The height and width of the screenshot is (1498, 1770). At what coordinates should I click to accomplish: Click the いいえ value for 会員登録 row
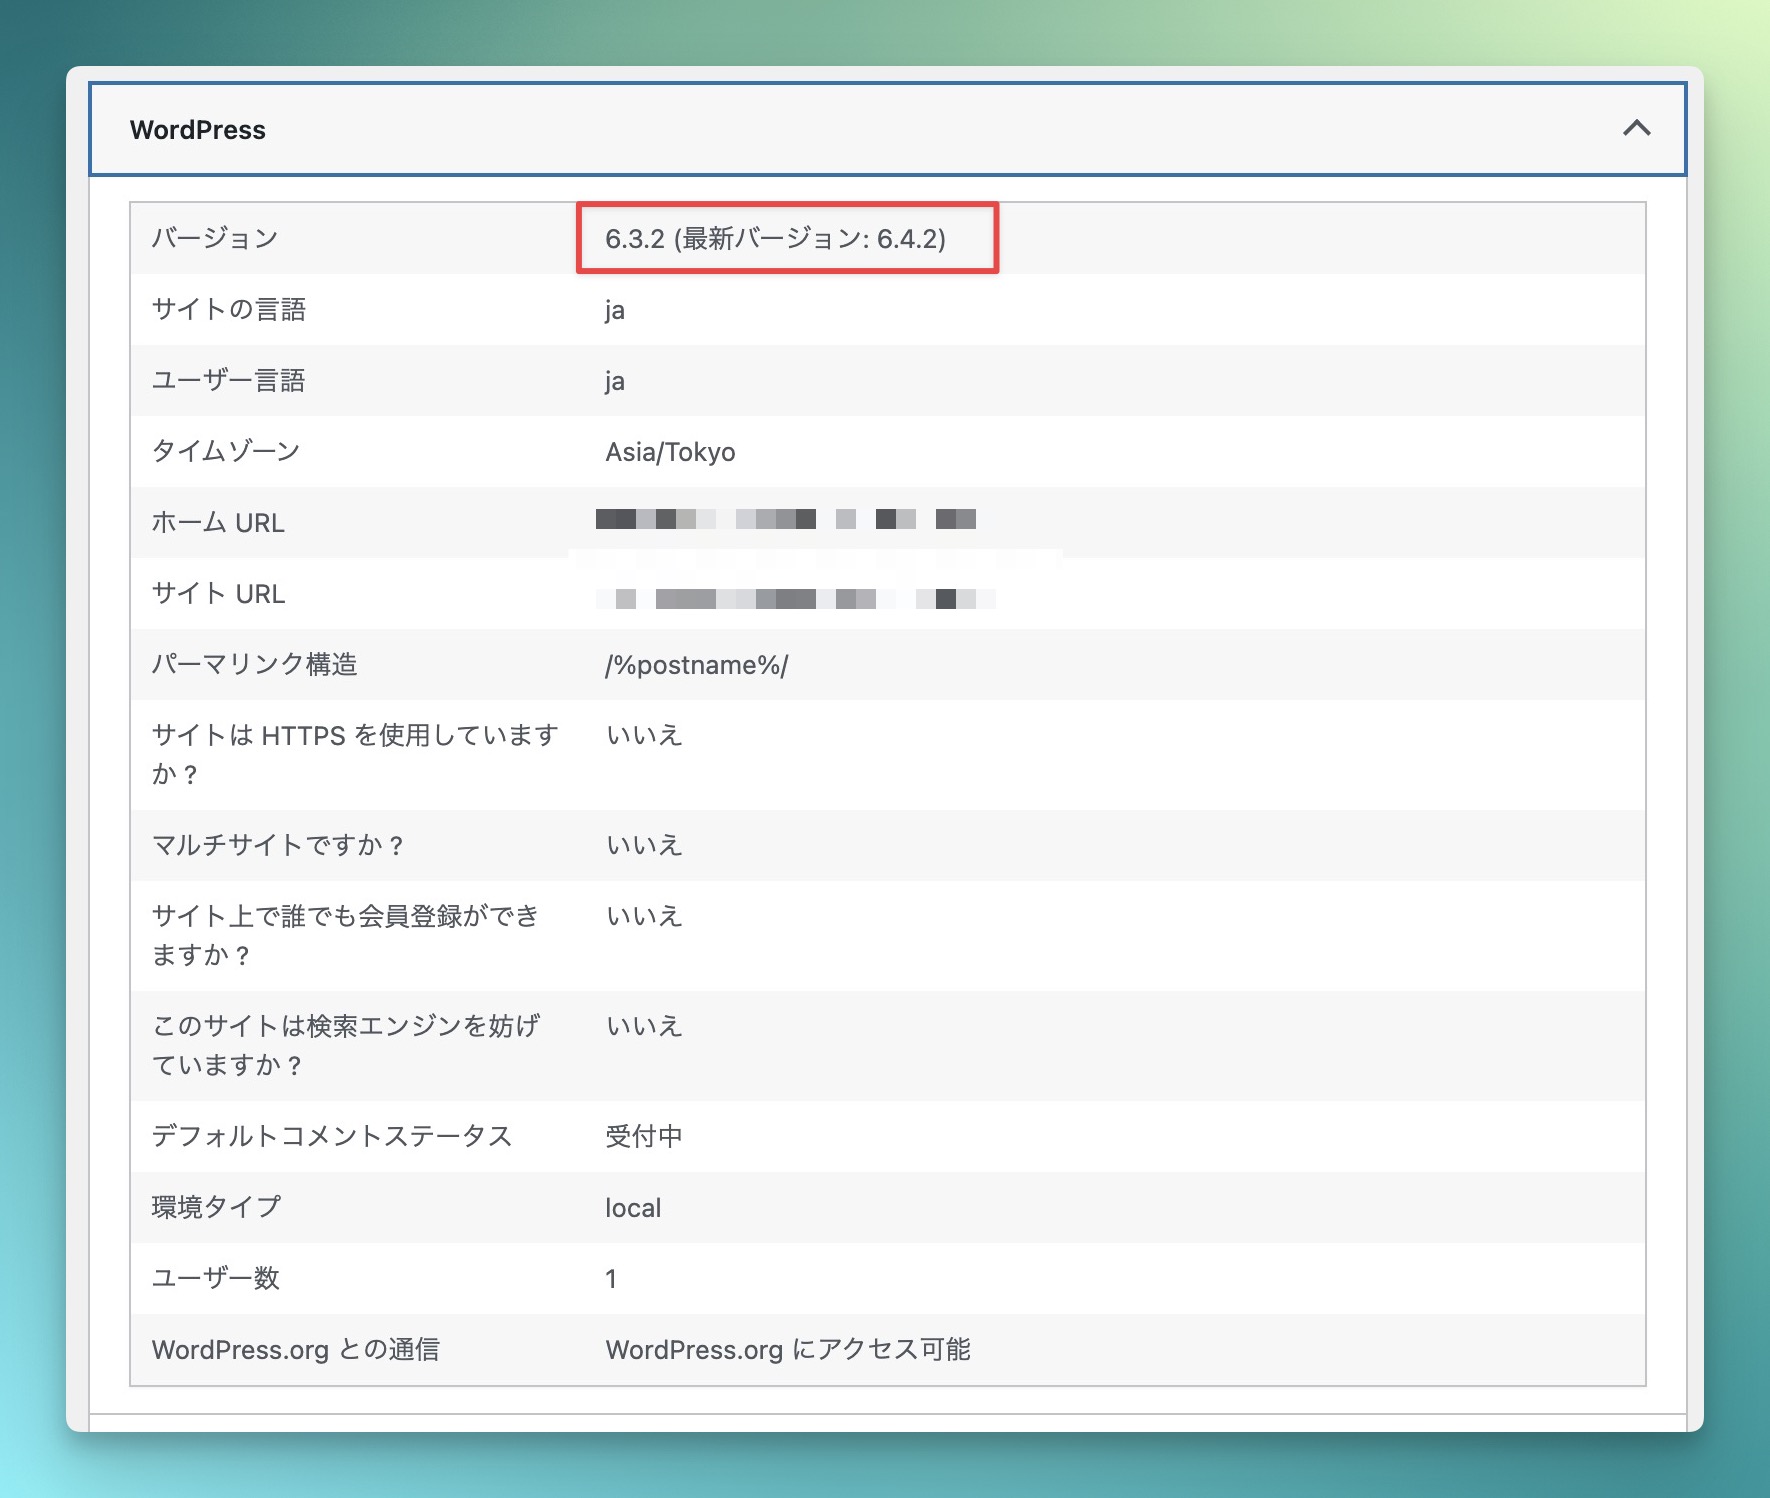[x=644, y=916]
